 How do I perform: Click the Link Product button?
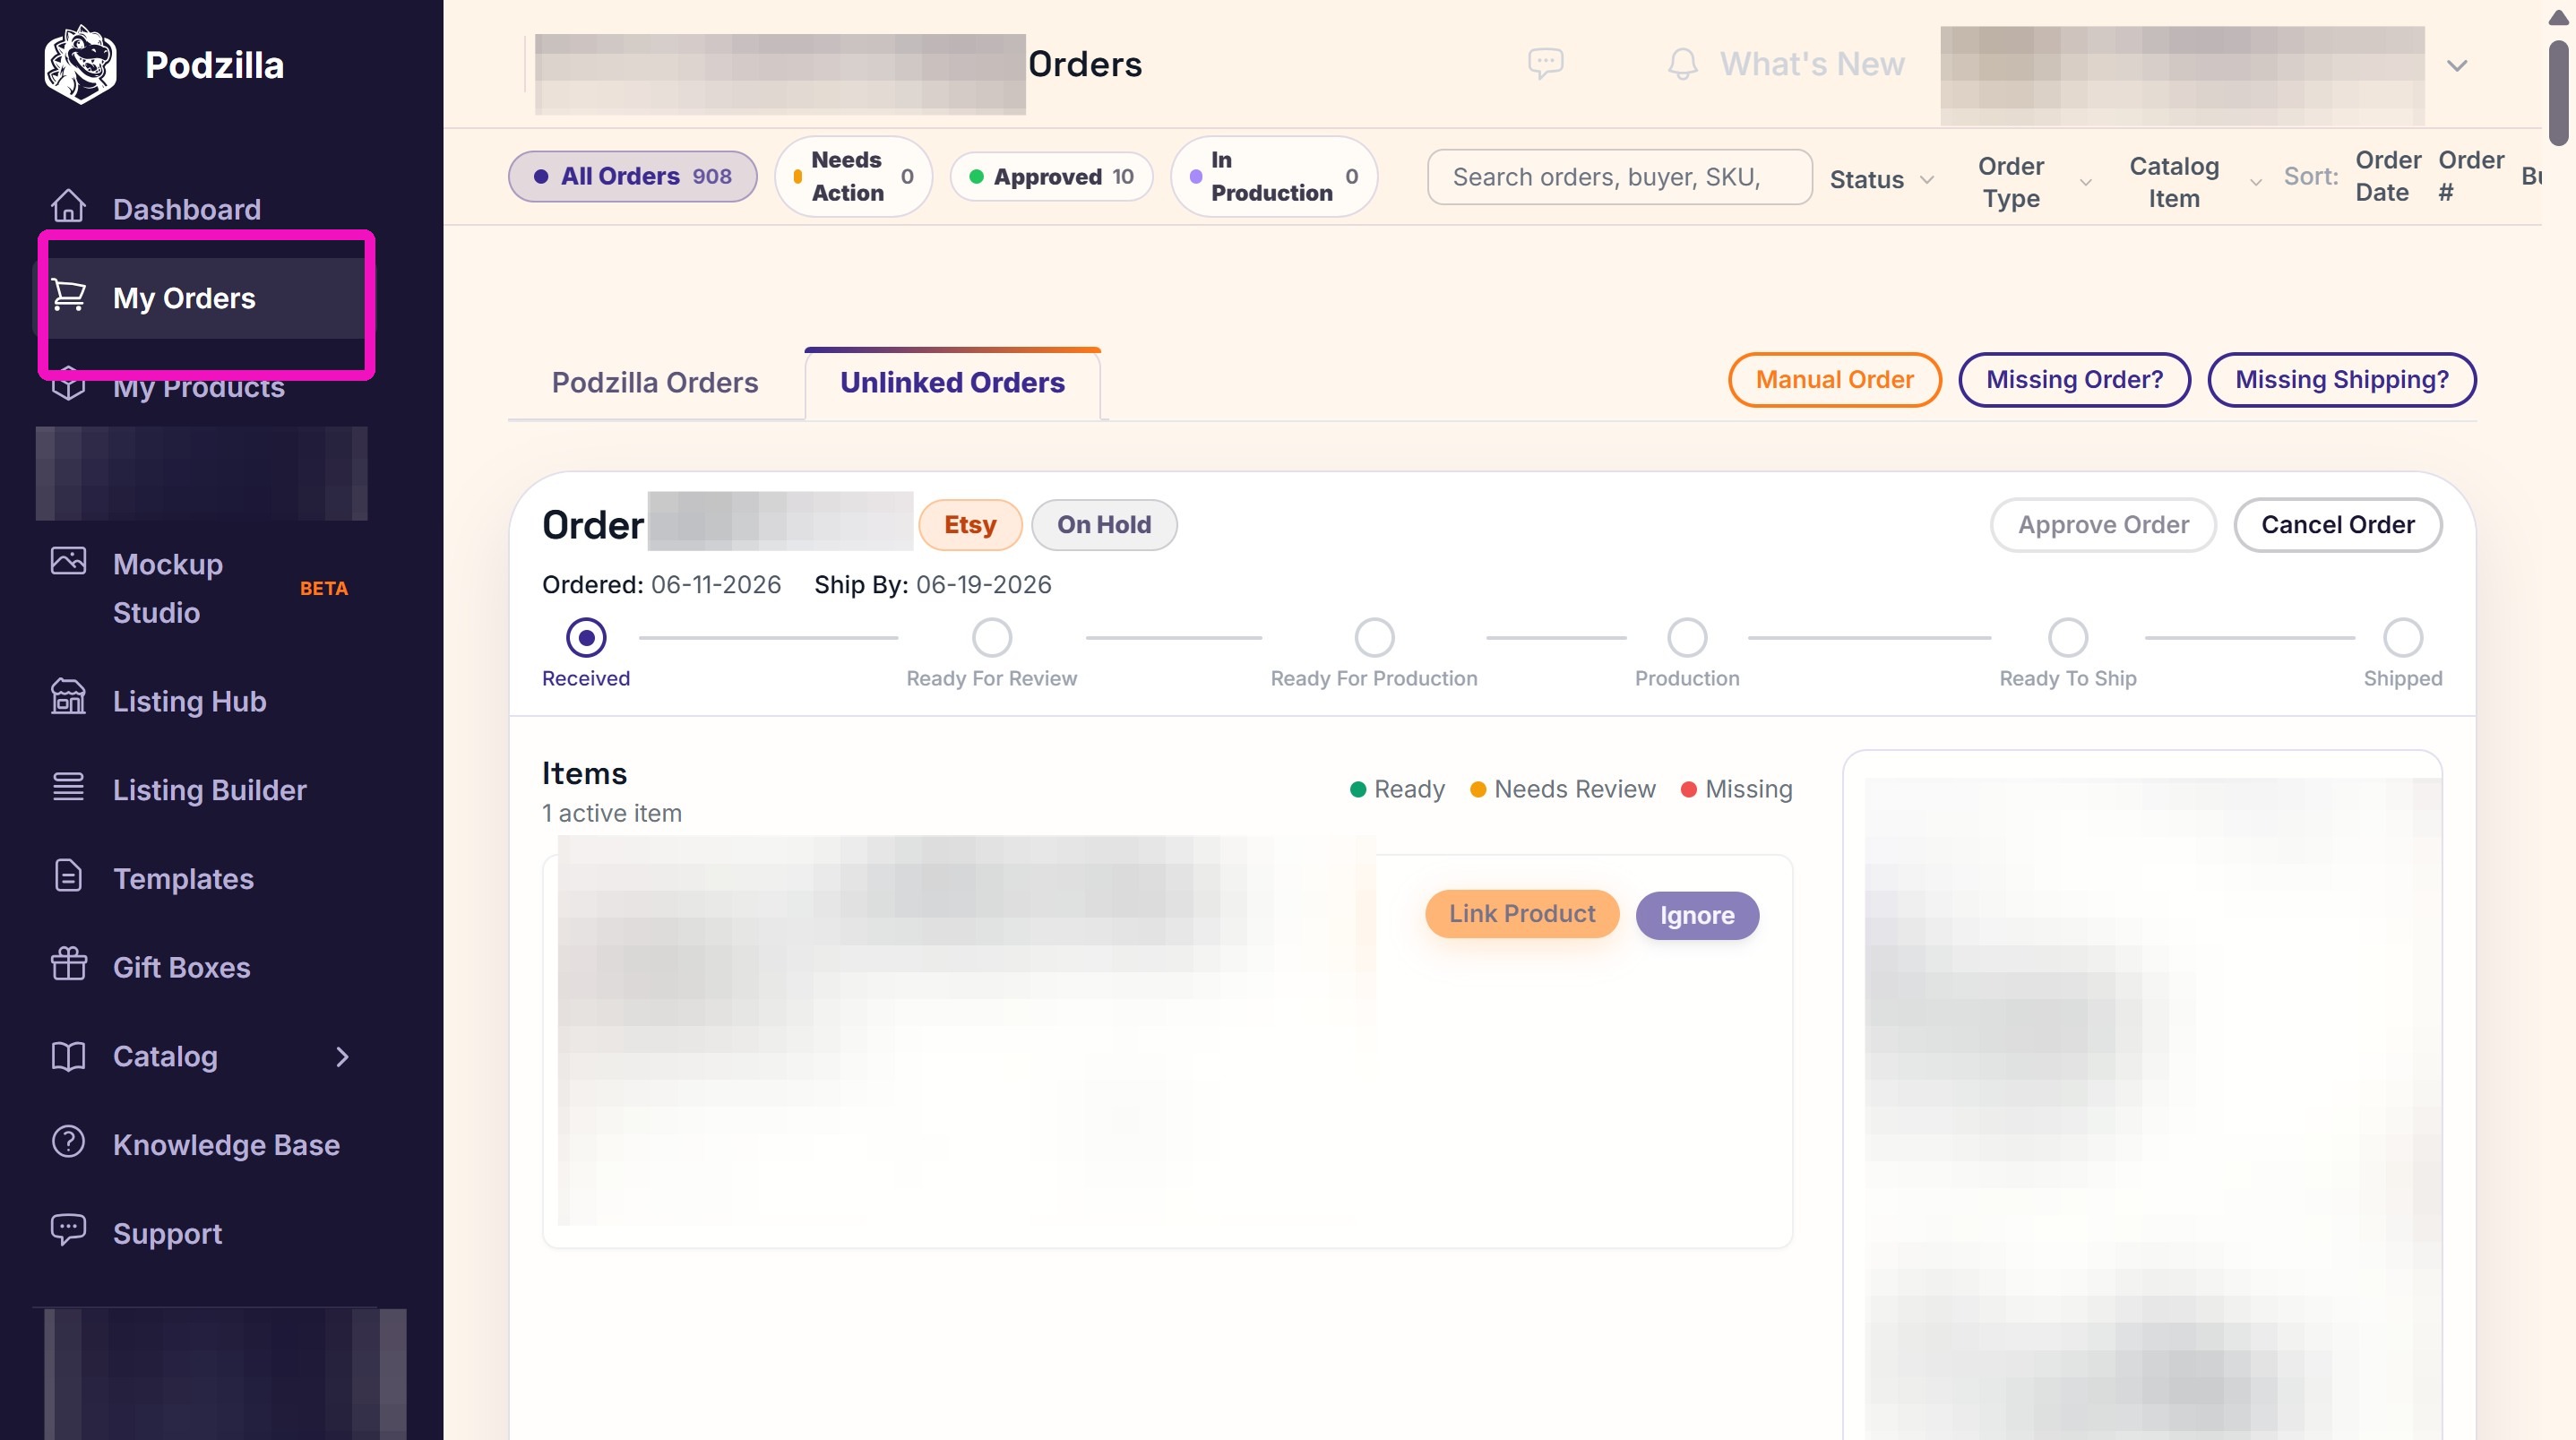point(1521,914)
